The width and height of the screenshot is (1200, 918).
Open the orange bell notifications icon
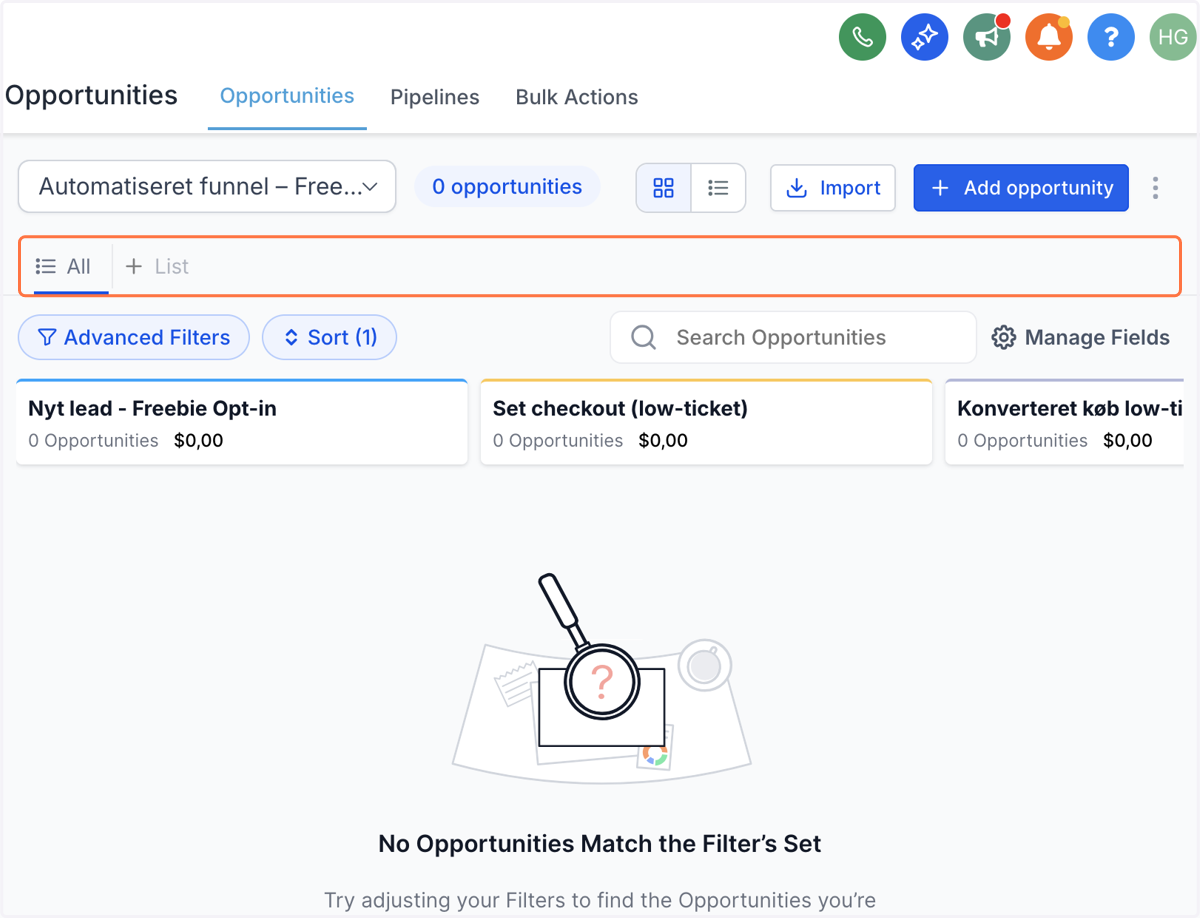coord(1049,37)
